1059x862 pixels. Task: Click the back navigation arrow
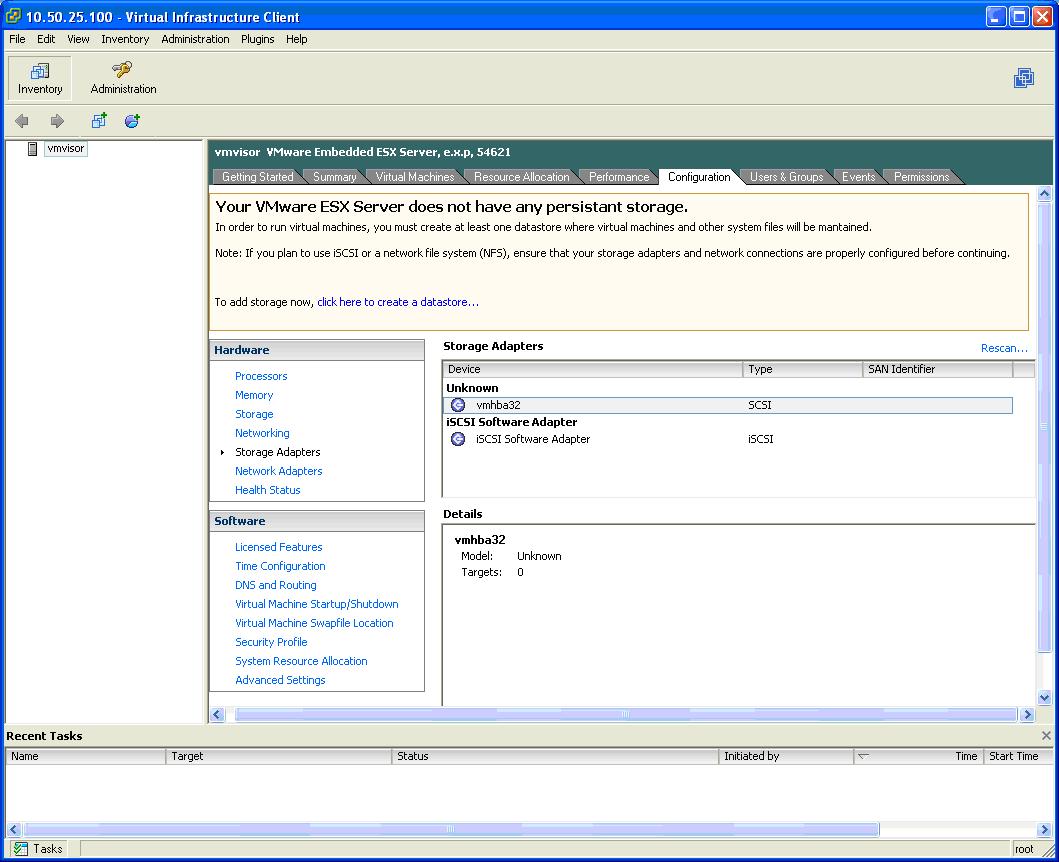pyautogui.click(x=22, y=121)
